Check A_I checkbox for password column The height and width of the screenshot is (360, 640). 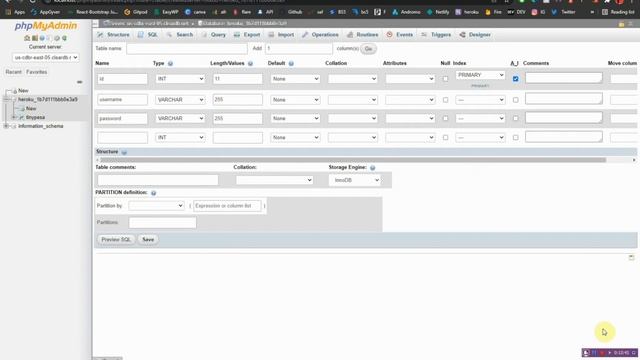tap(516, 118)
